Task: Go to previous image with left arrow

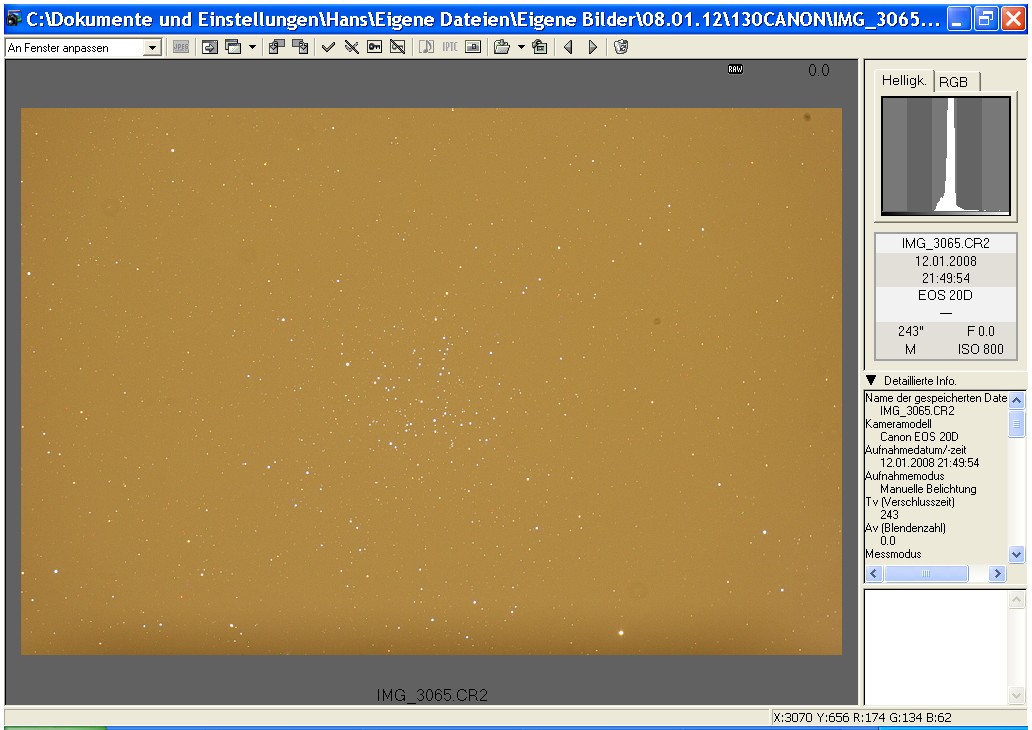Action: [569, 47]
